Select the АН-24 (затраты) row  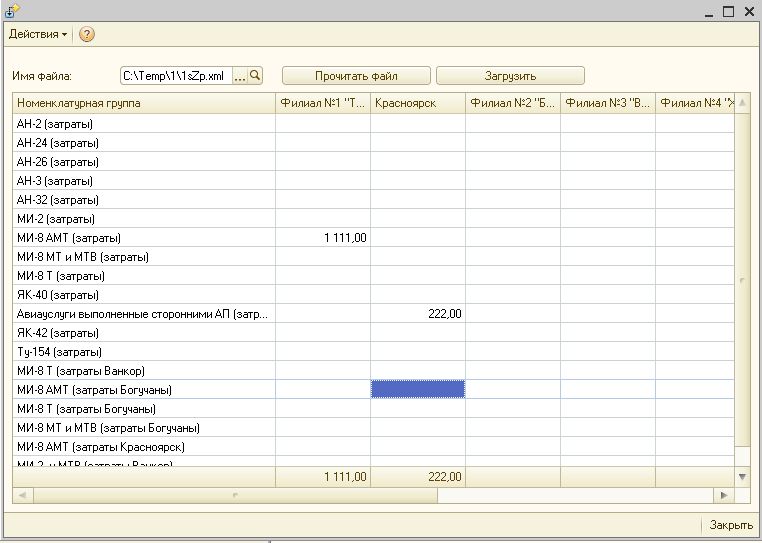pyautogui.click(x=373, y=142)
